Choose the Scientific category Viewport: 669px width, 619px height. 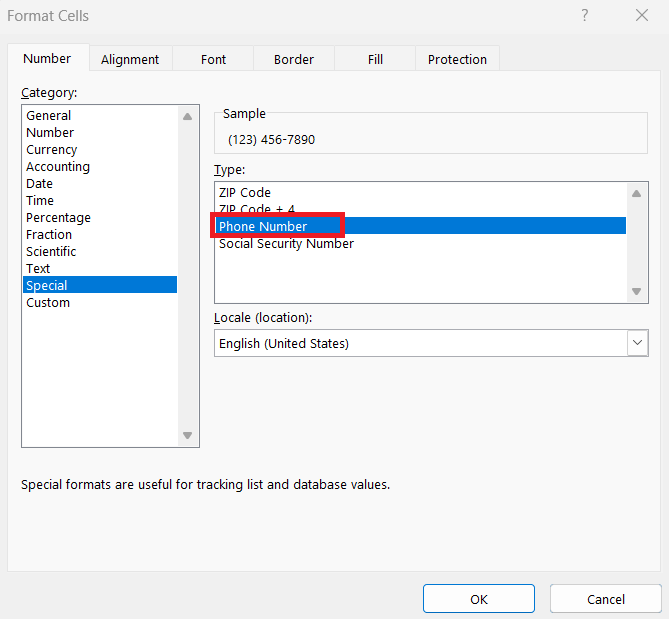pos(100,251)
